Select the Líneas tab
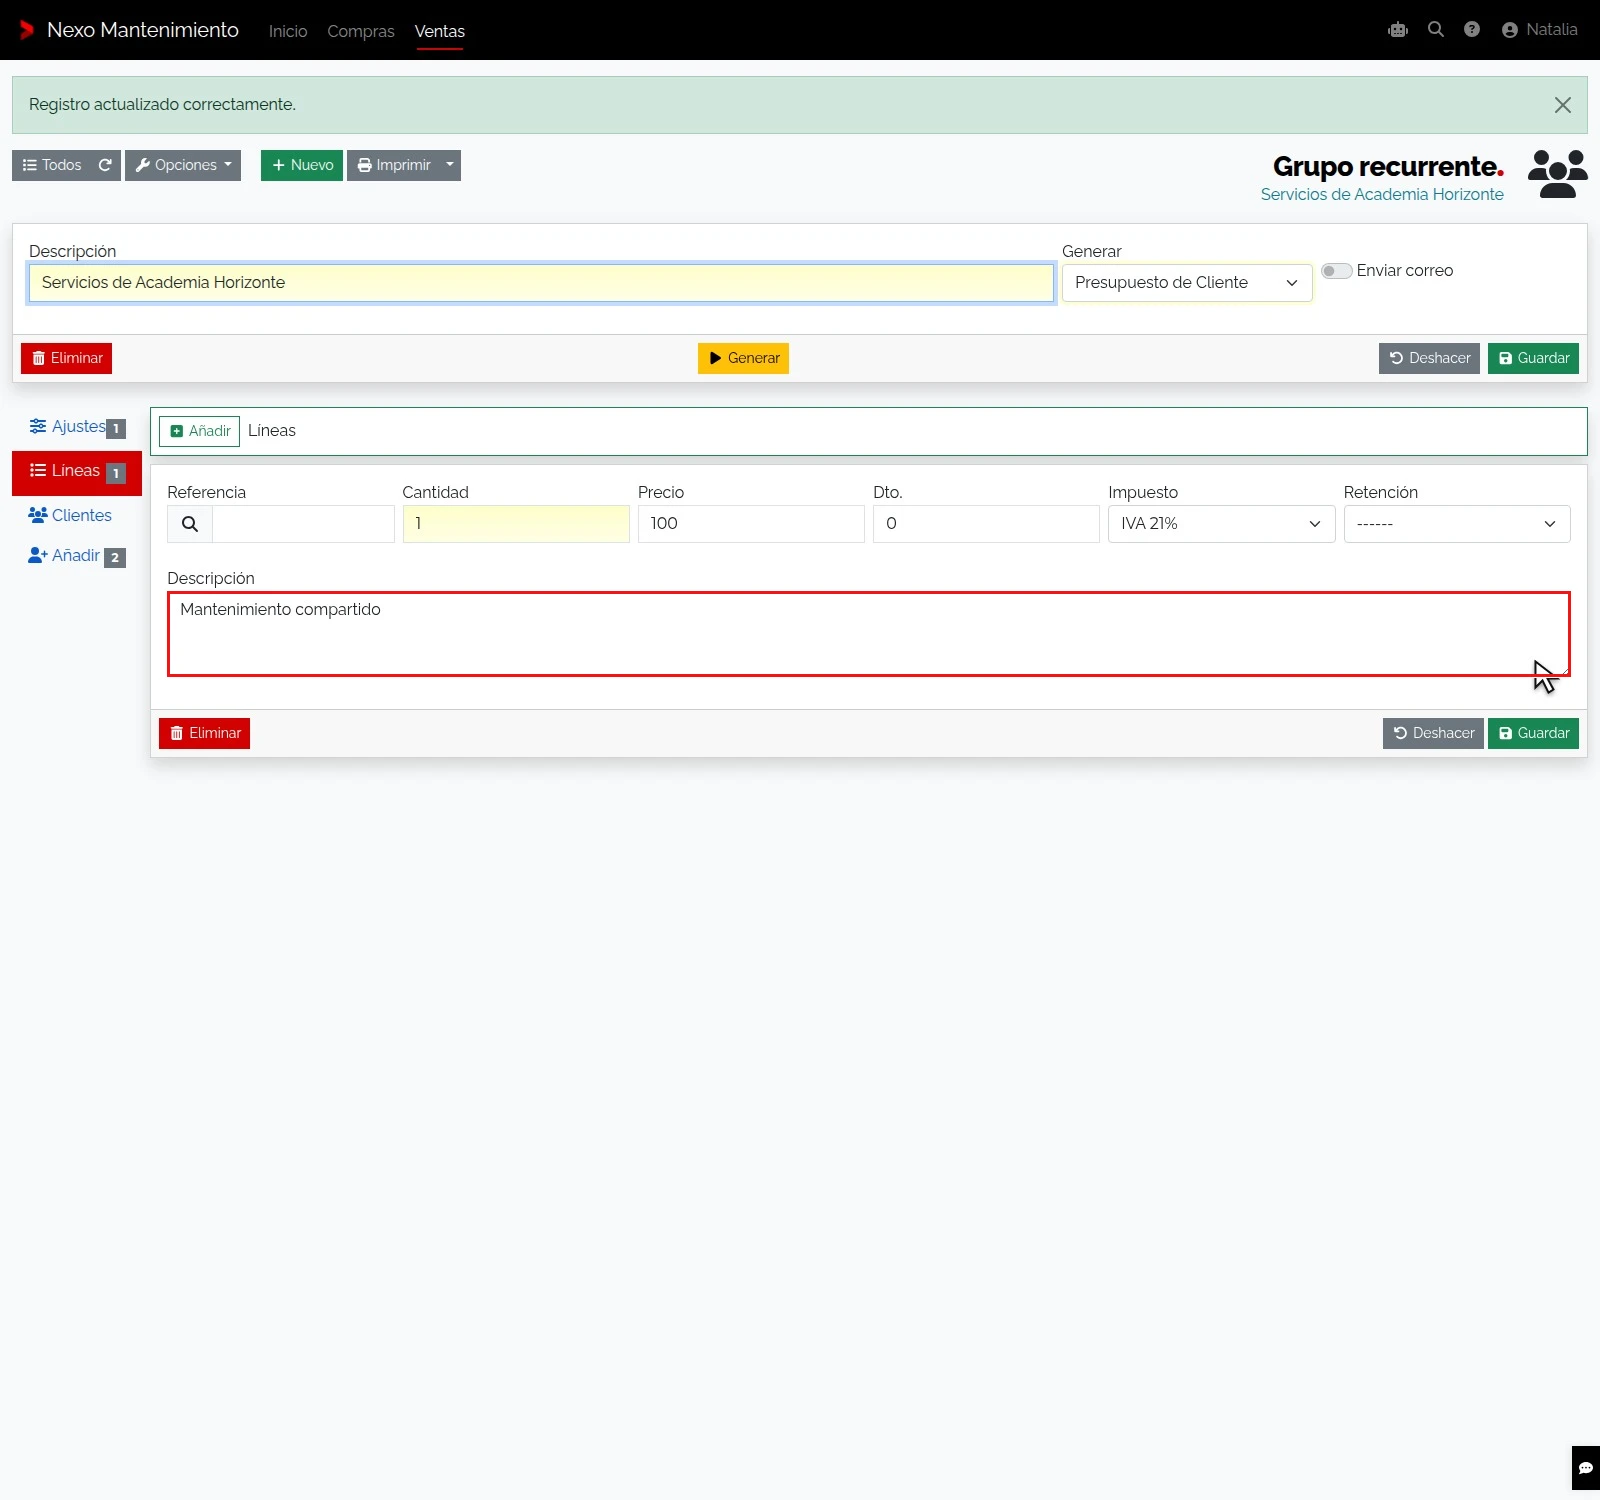The image size is (1600, 1500). 77,471
